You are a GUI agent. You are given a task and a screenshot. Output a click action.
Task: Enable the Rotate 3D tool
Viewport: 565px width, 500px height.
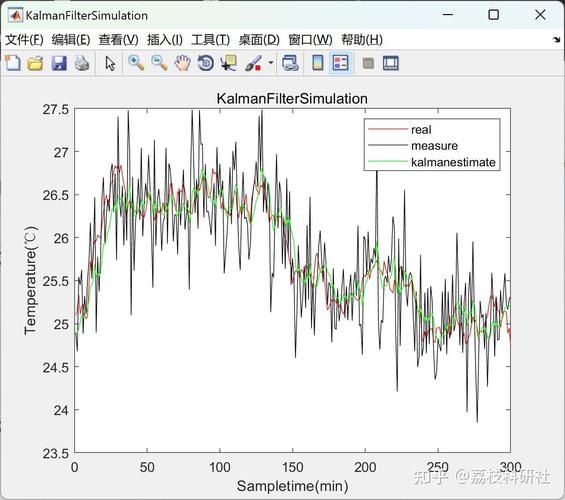(x=206, y=63)
